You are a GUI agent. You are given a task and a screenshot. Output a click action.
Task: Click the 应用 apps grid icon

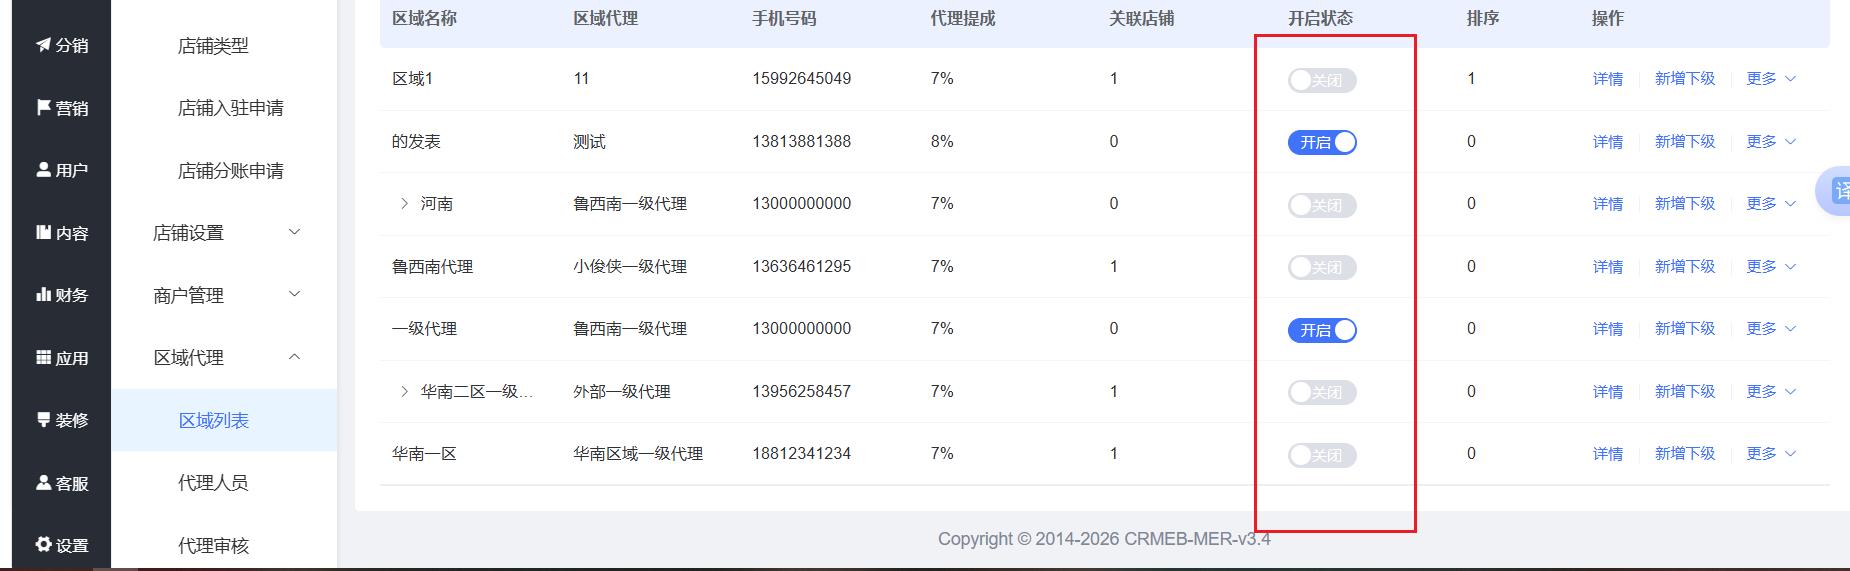click(x=44, y=357)
